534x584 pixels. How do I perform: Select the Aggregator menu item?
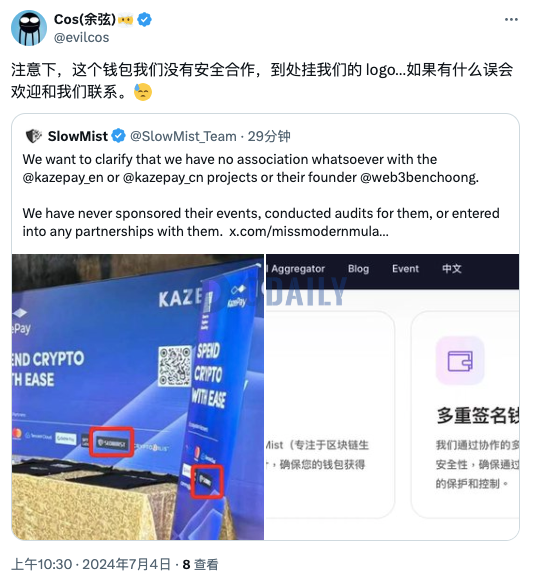click(298, 269)
